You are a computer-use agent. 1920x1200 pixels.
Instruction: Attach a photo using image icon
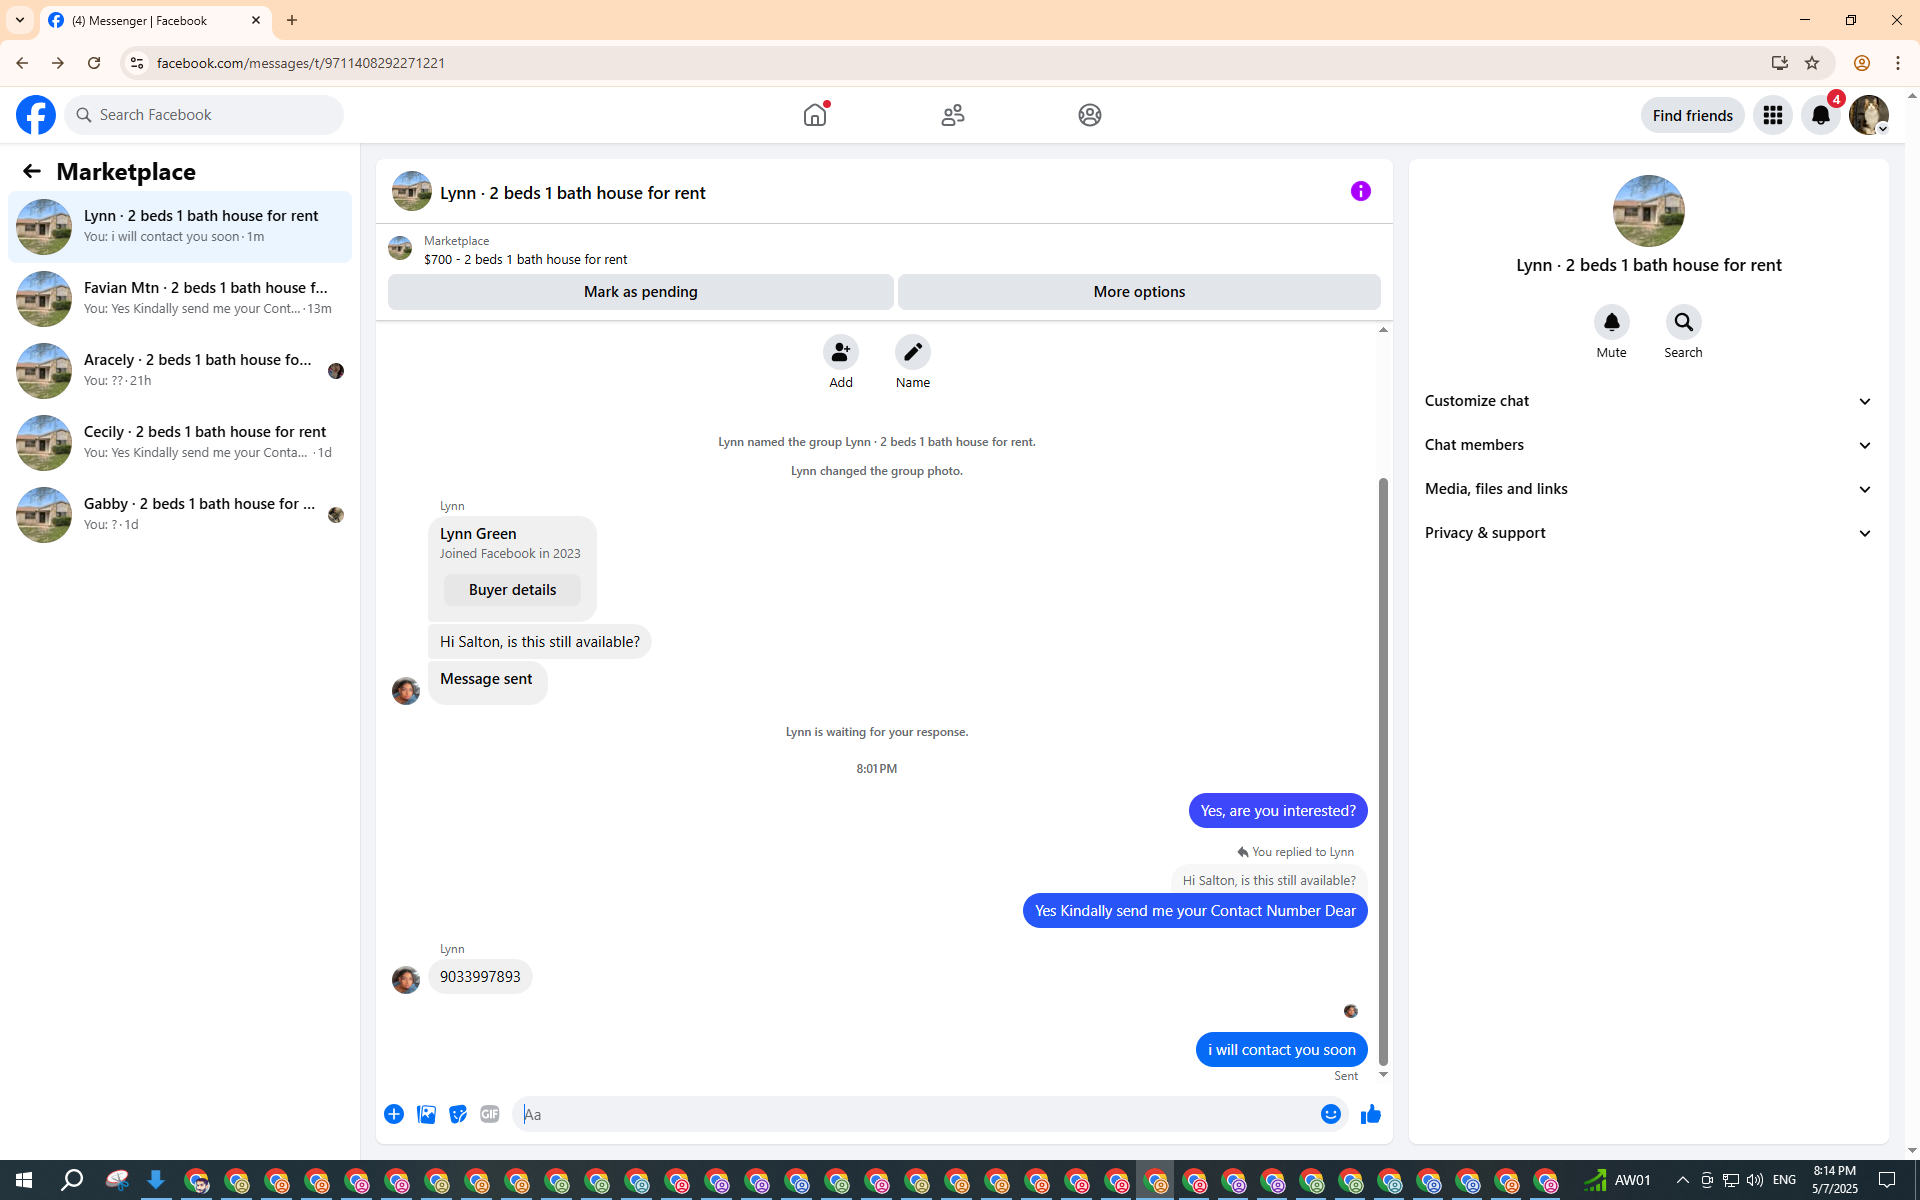(x=426, y=1114)
